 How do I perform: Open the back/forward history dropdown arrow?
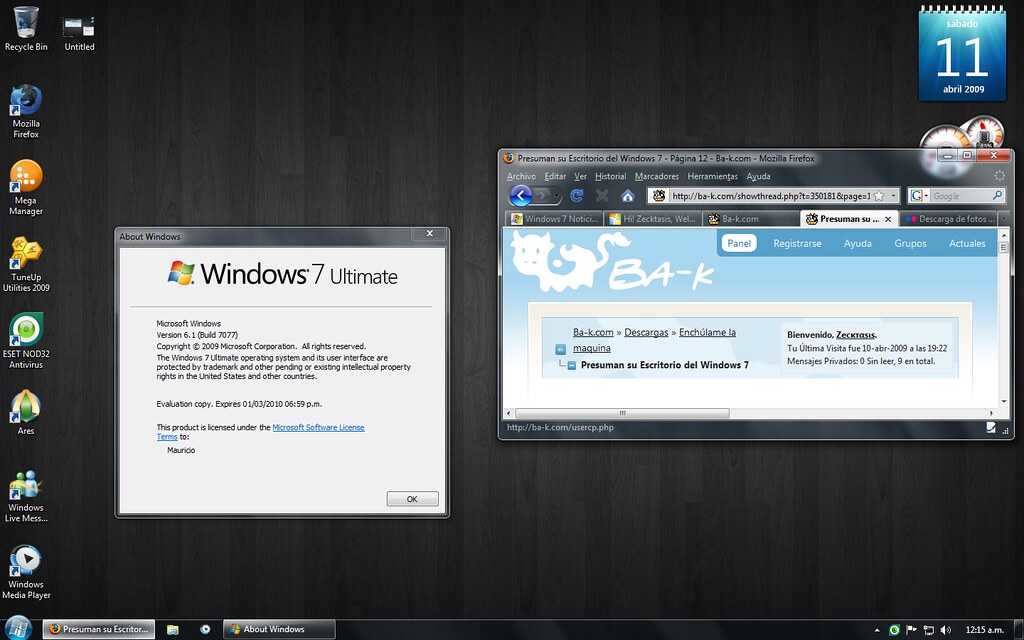(556, 195)
